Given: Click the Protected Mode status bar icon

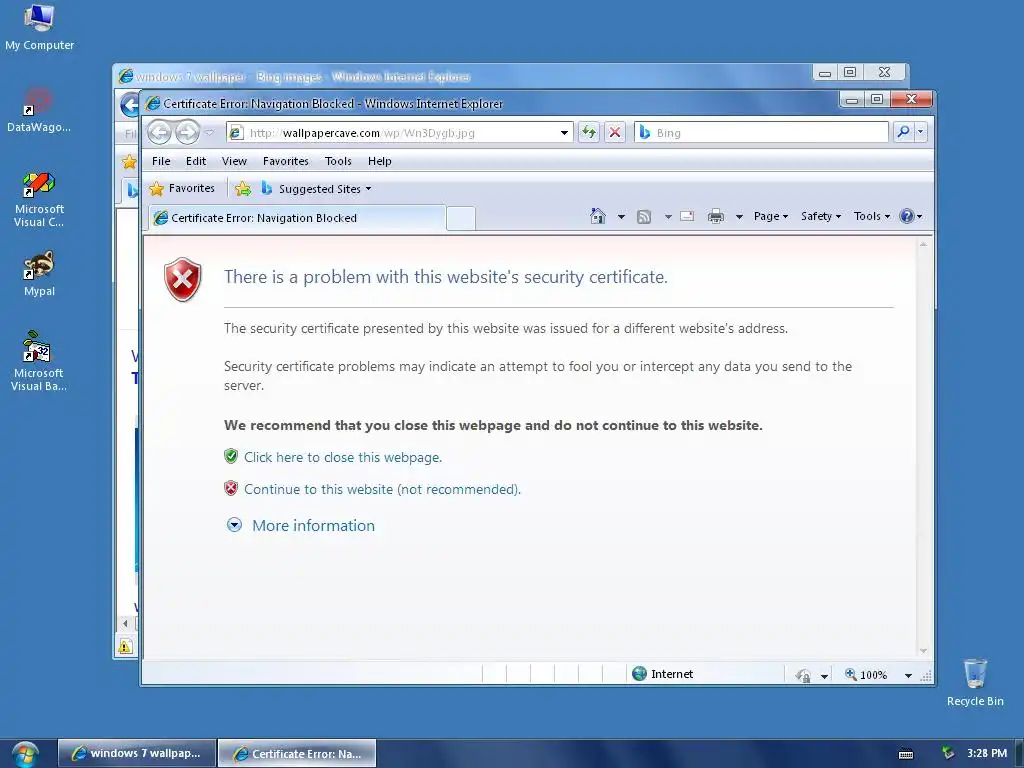Looking at the screenshot, I should tap(803, 675).
